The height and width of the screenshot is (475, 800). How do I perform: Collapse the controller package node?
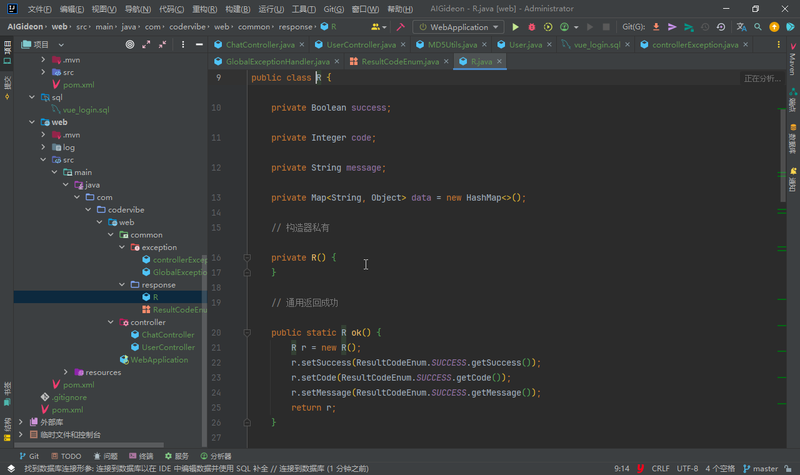click(111, 322)
